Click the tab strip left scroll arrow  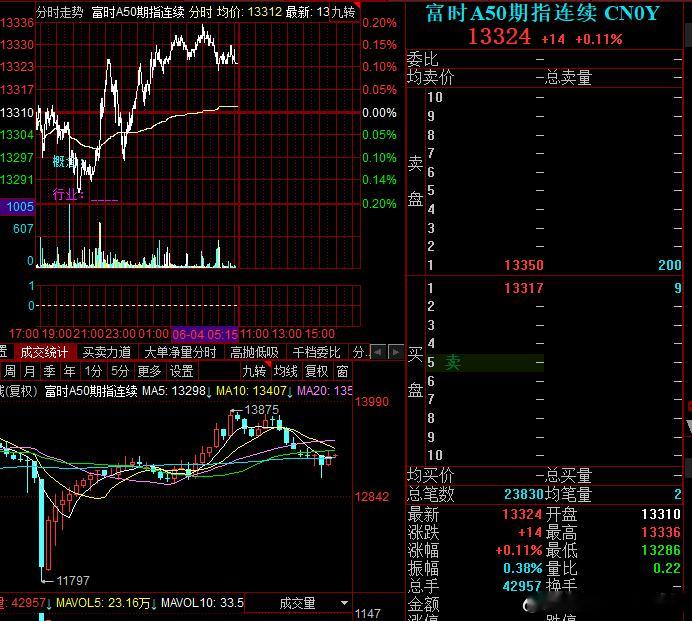pos(377,352)
